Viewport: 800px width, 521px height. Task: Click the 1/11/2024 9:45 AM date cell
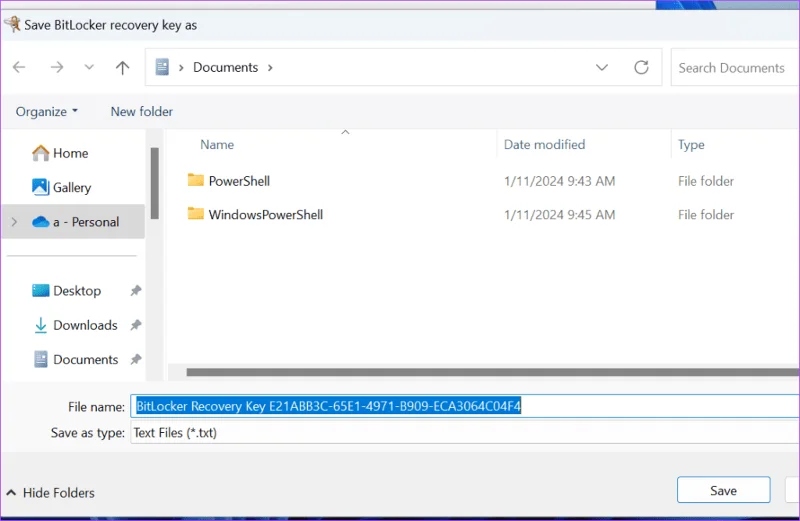point(560,215)
